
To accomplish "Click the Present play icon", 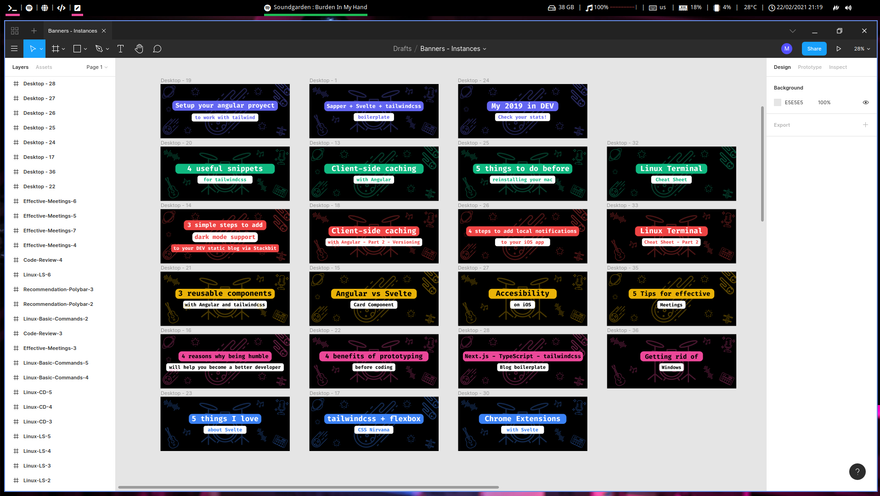I will tap(838, 48).
